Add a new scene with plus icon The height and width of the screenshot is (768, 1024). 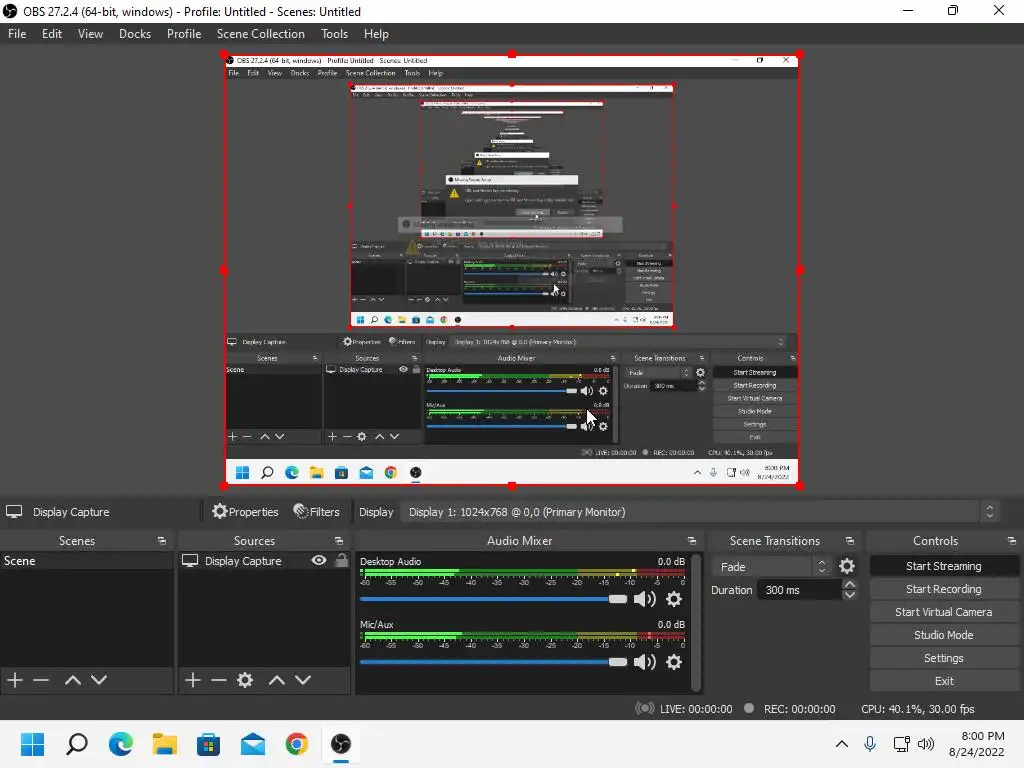[x=14, y=680]
